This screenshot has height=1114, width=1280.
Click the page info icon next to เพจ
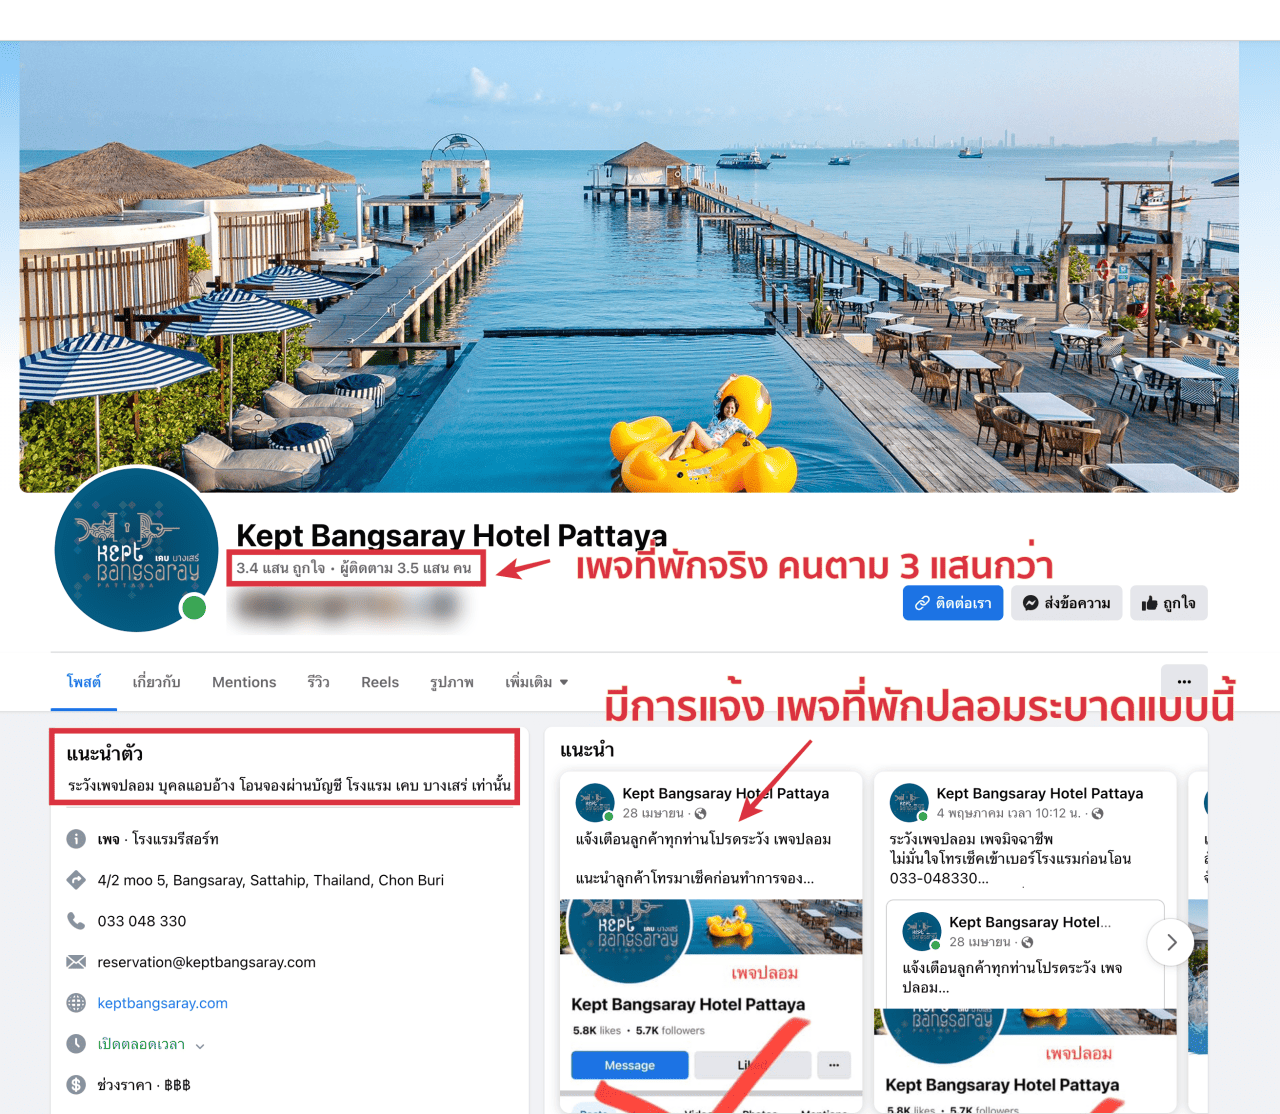76,839
